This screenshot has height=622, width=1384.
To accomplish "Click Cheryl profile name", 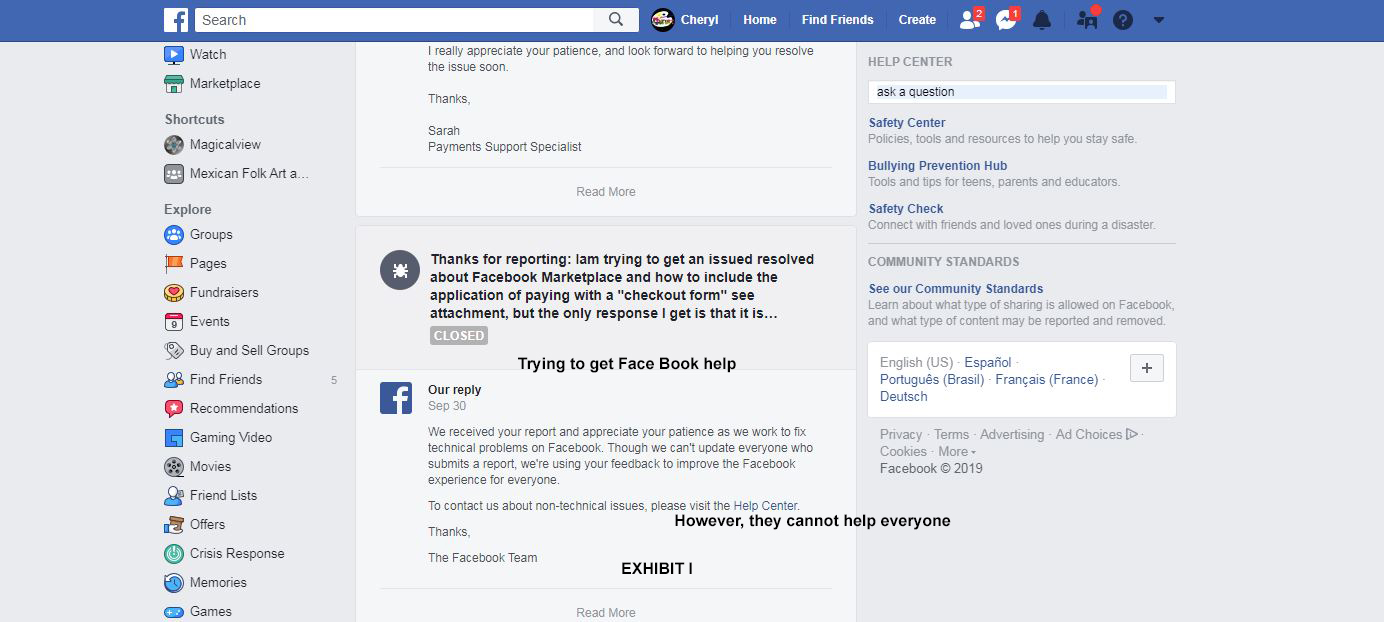I will [x=699, y=20].
